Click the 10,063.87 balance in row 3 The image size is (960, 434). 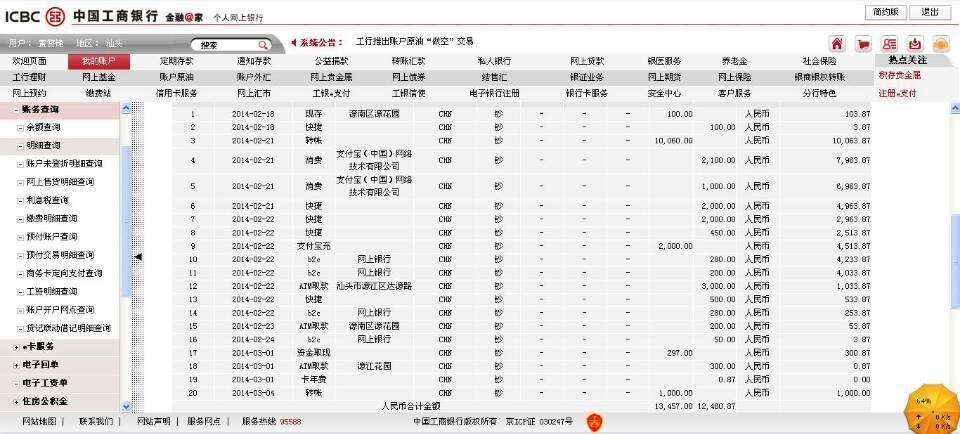850,141
